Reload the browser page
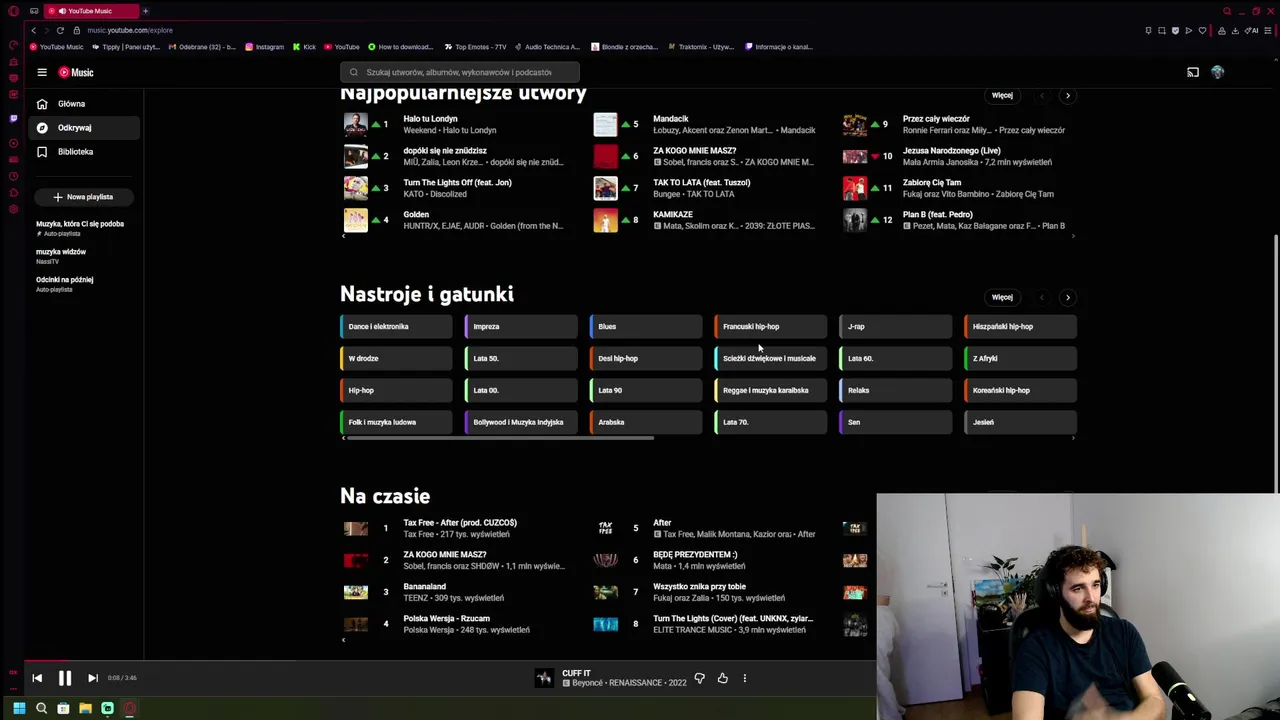Image resolution: width=1280 pixels, height=720 pixels. (x=60, y=30)
